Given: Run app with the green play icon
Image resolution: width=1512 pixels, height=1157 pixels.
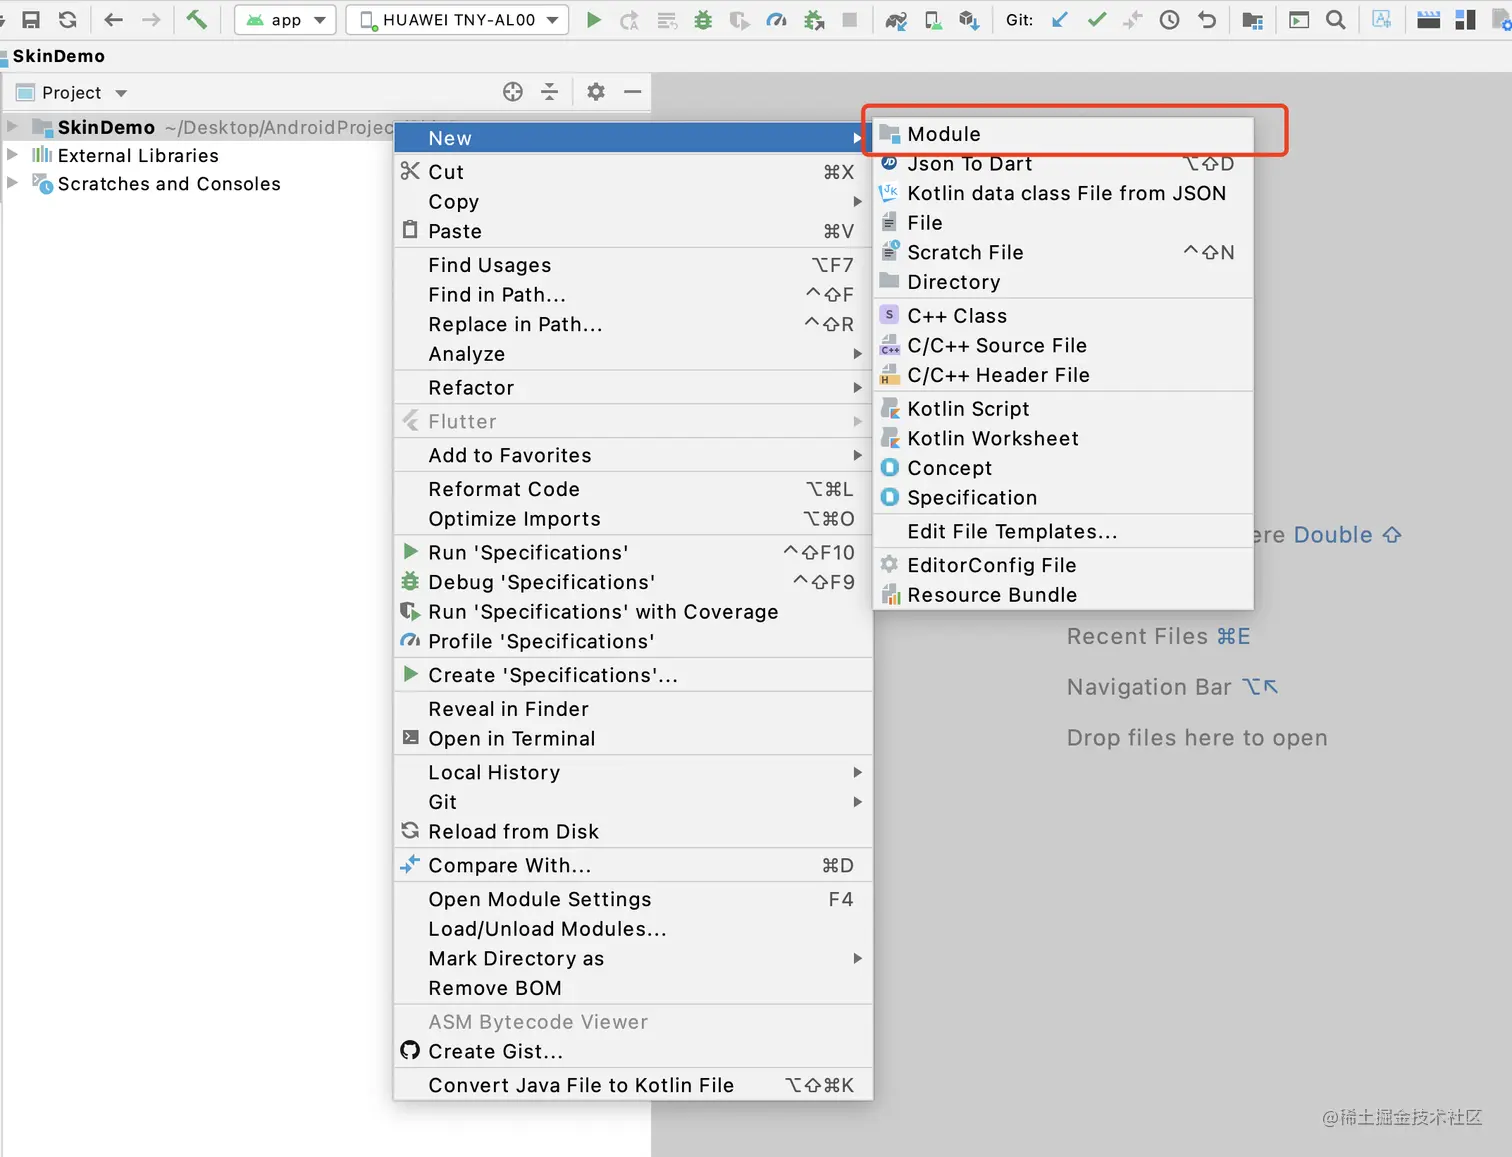Looking at the screenshot, I should (594, 20).
